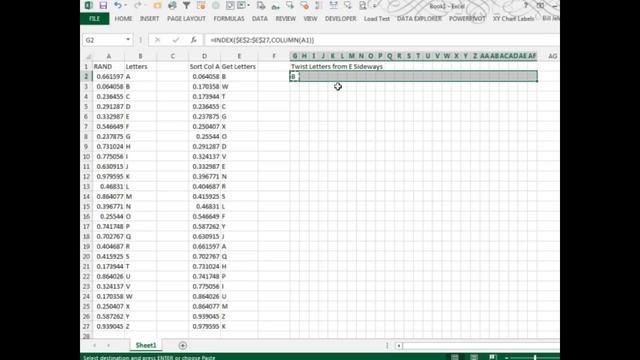Image resolution: width=640 pixels, height=360 pixels.
Task: Click letter W in Get Letters column
Action: 239,87
